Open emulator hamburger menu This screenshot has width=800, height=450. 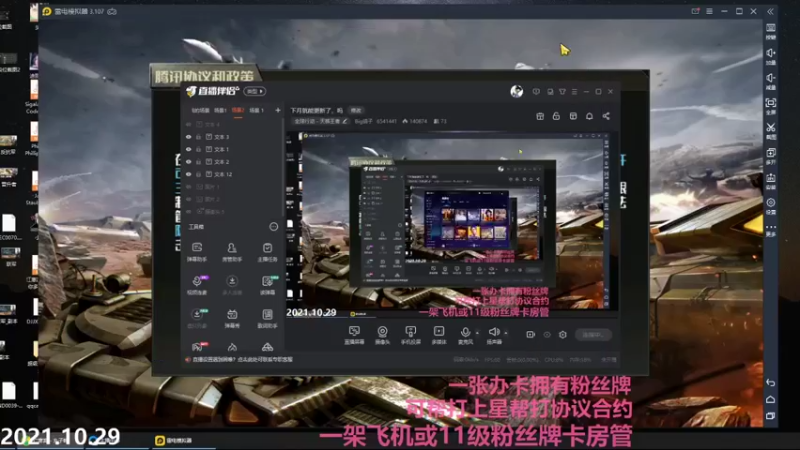click(709, 11)
